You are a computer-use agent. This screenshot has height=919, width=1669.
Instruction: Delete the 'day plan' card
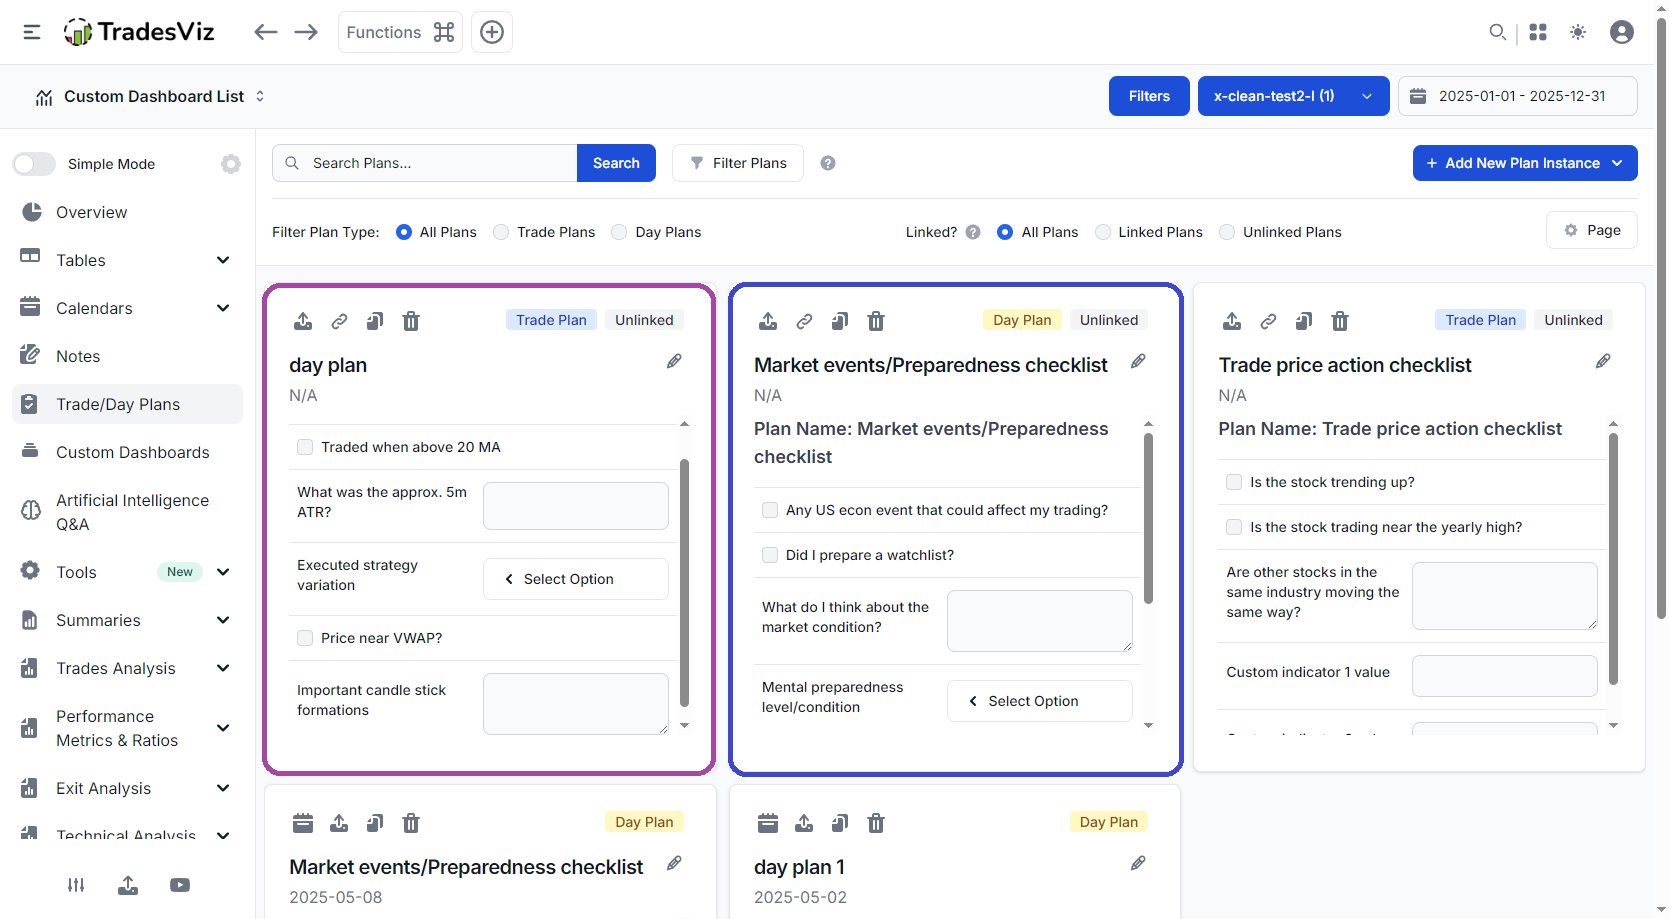click(x=411, y=321)
